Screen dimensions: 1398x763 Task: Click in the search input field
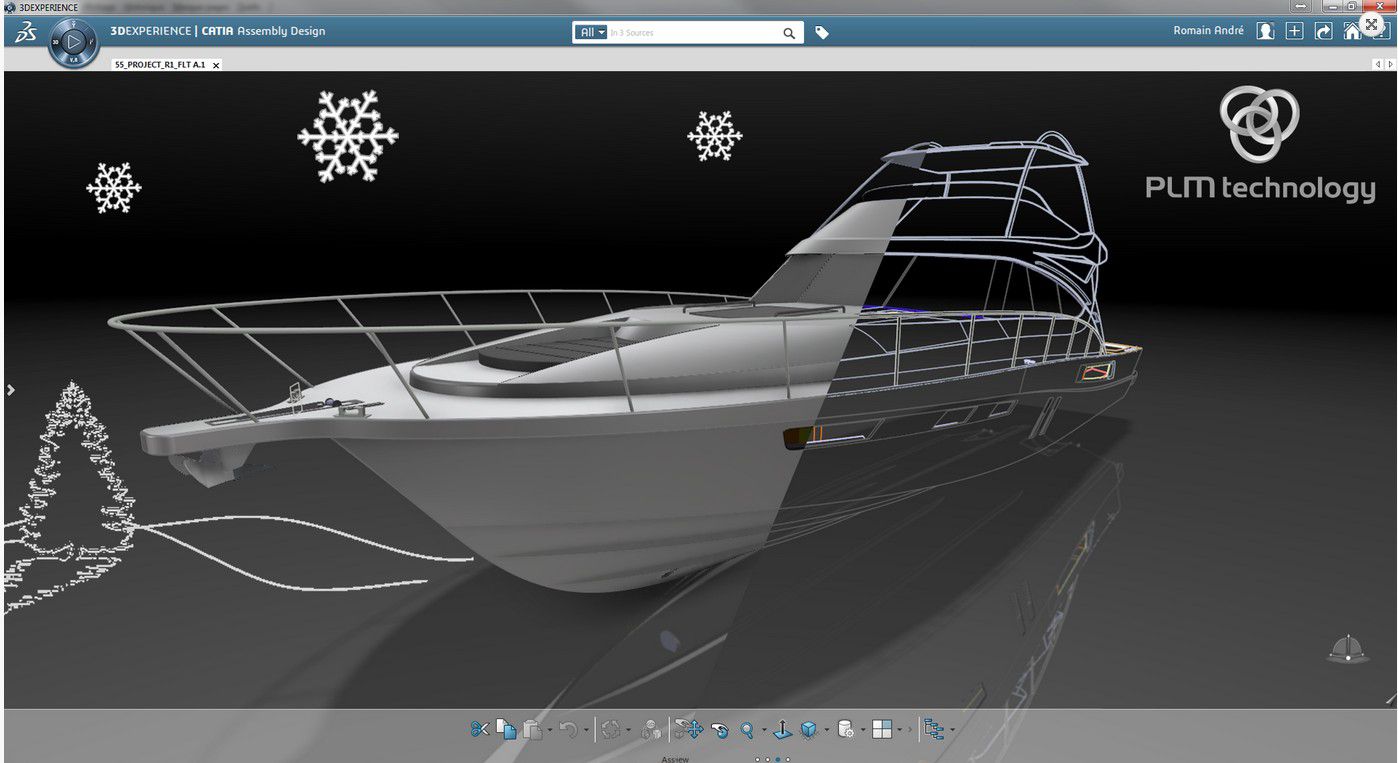[x=690, y=33]
